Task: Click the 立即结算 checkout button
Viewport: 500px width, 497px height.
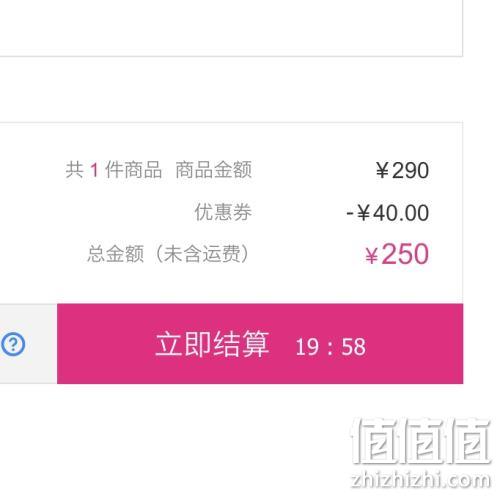Action: (x=260, y=344)
